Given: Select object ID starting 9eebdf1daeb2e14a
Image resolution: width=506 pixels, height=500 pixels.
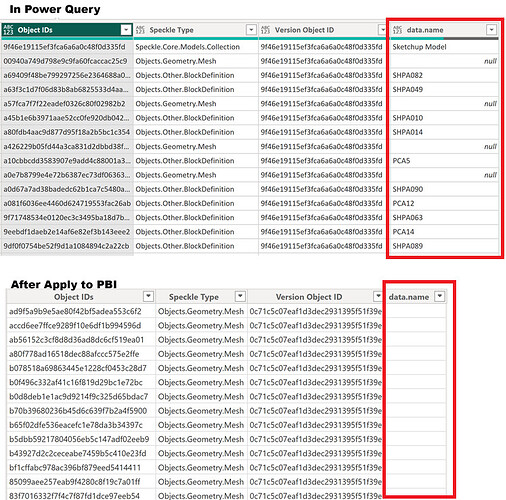Looking at the screenshot, I should click(67, 232).
